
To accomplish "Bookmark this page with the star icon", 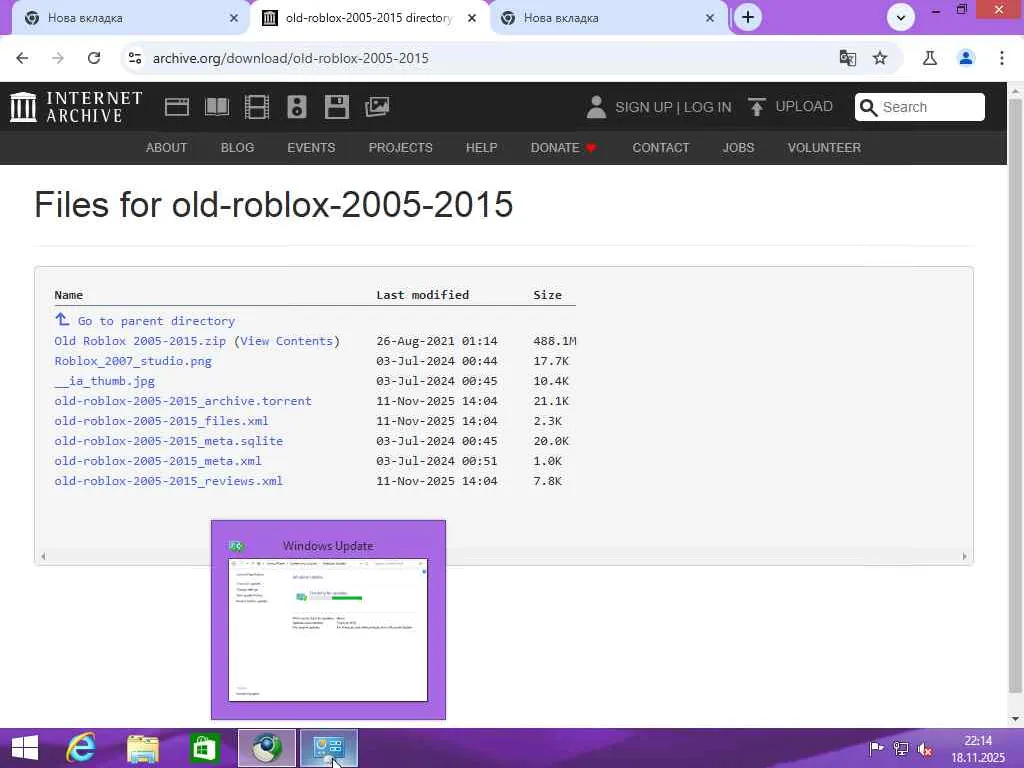I will (880, 58).
